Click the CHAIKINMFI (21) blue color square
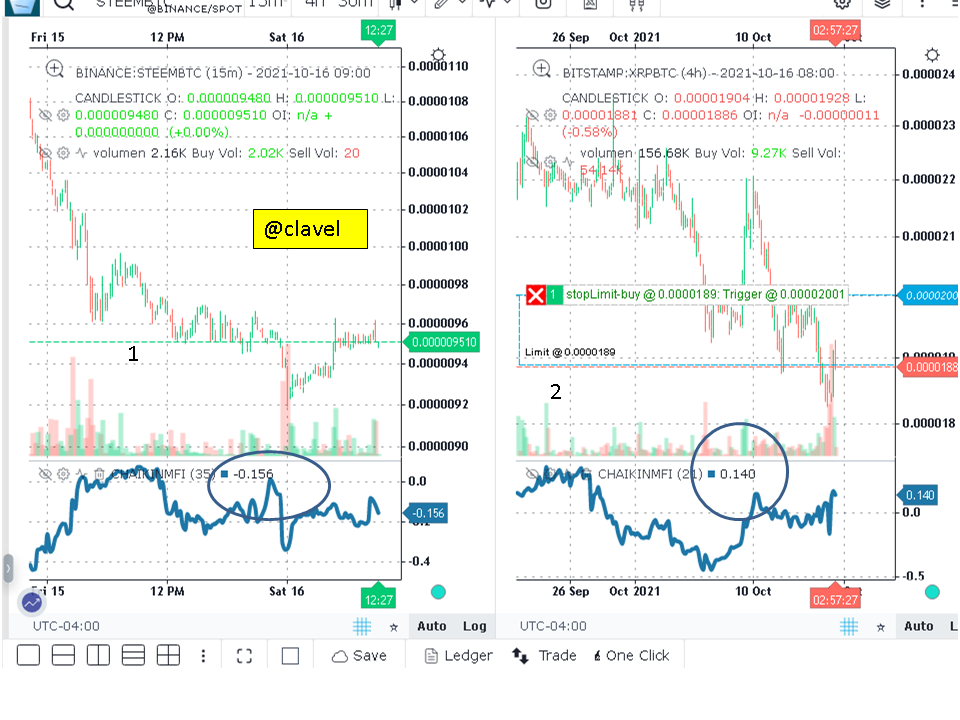The image size is (960, 720). tap(711, 474)
